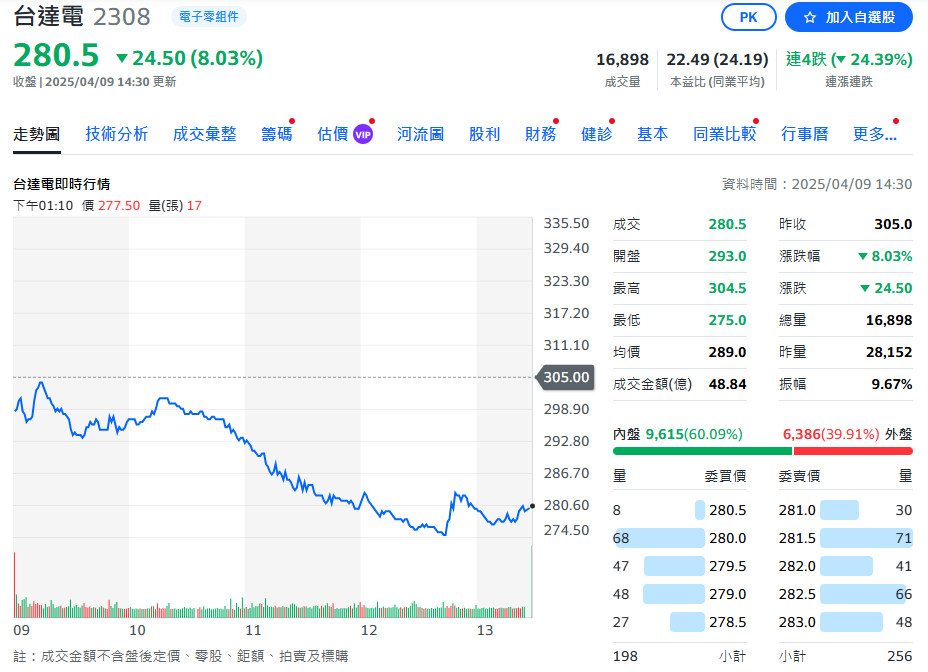
Task: Click the large 280.5 closing price
Action: point(56,56)
